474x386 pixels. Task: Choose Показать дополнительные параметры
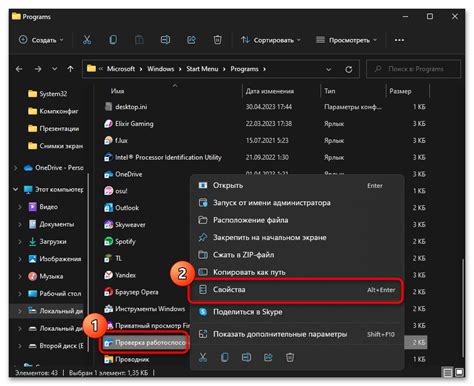click(297, 334)
